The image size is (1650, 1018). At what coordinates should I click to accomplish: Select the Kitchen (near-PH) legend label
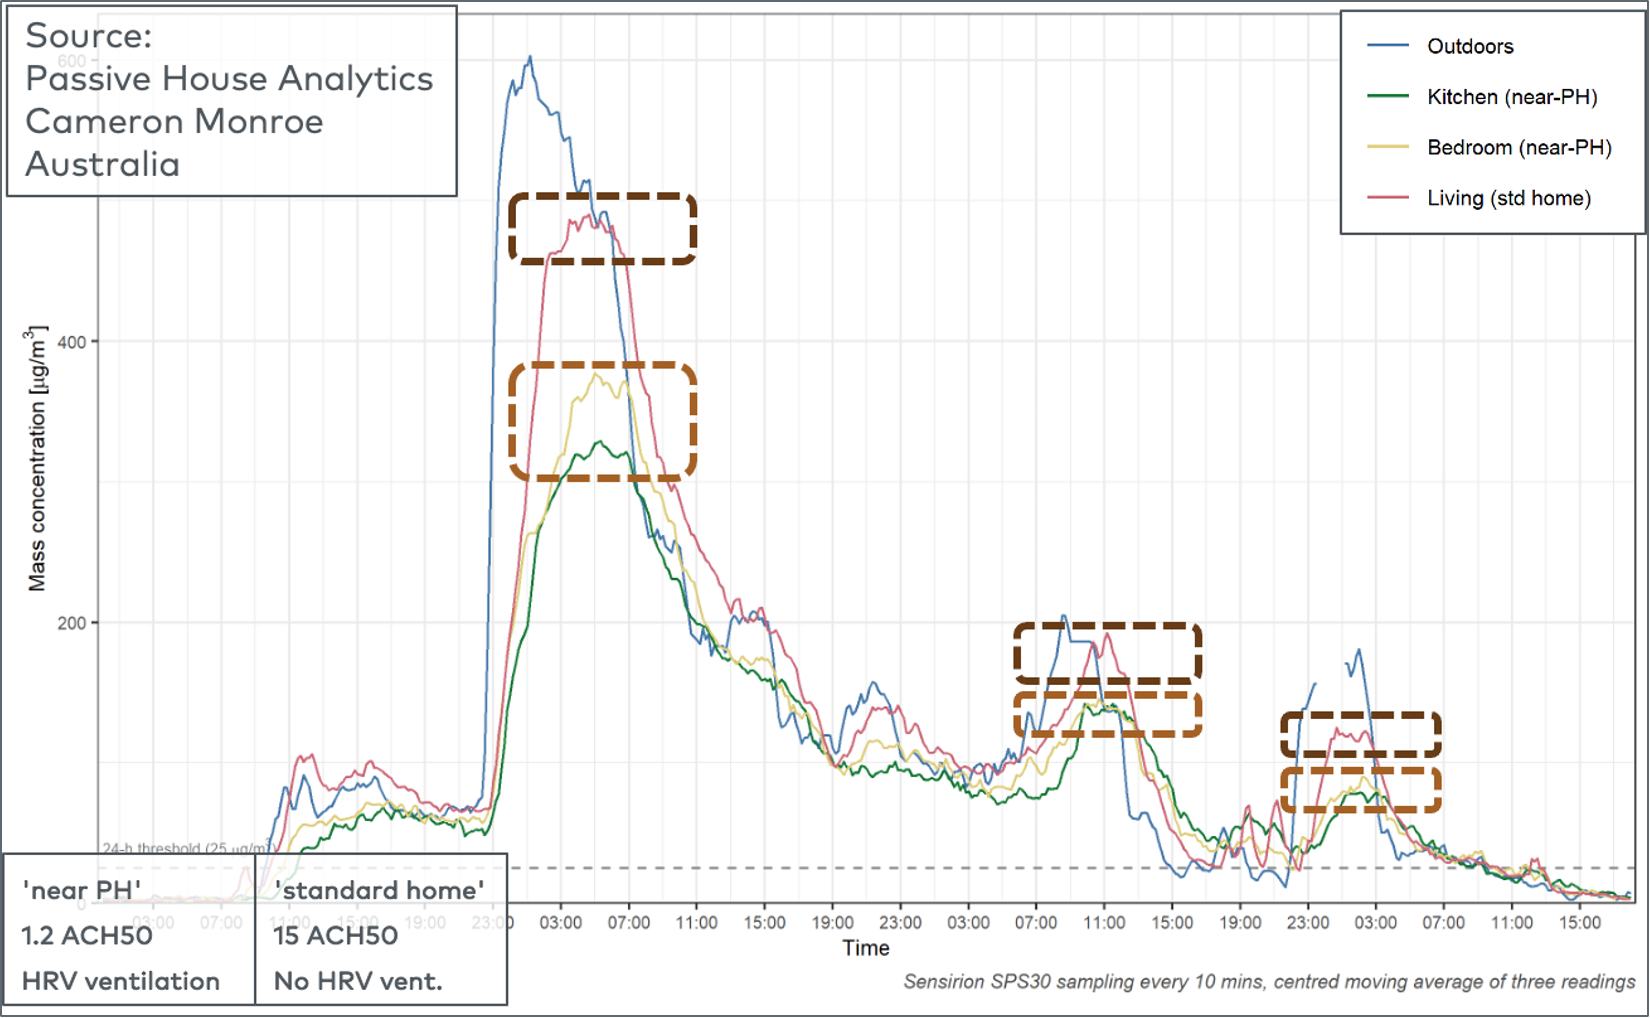(x=1511, y=97)
